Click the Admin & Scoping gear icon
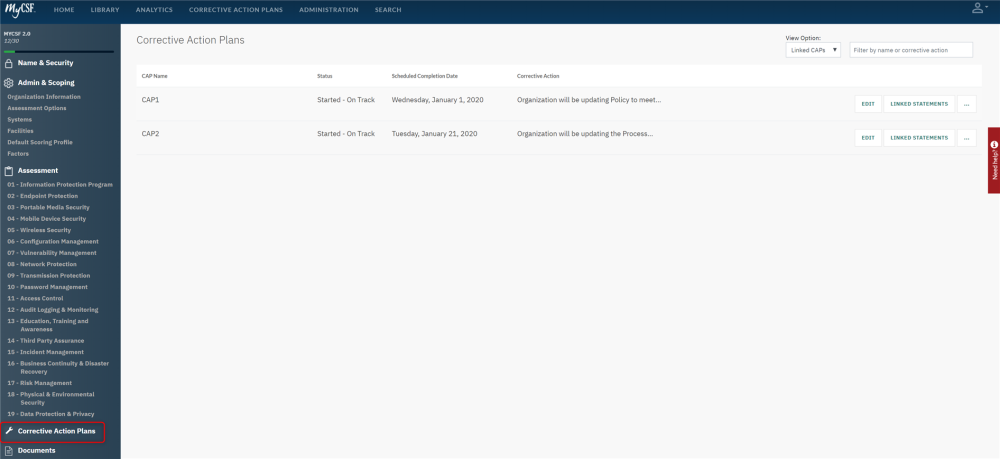 tap(9, 83)
